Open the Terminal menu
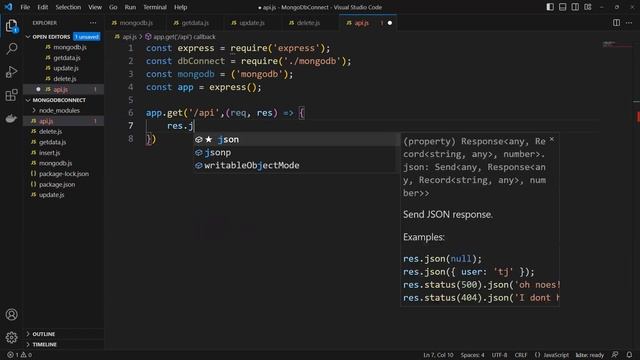Screen dimensions: 640x360 (155, 7)
